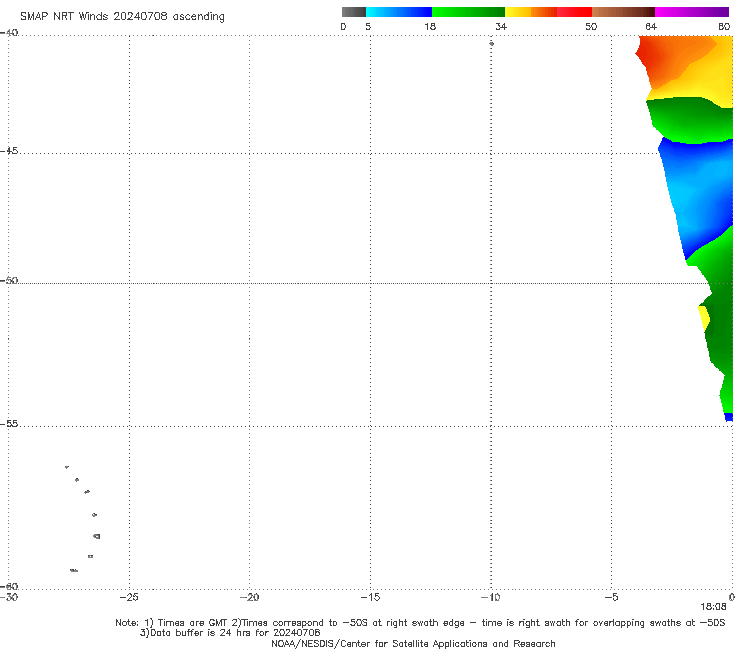Click the latitude label '-50'
The height and width of the screenshot is (650, 740).
tap(9, 280)
